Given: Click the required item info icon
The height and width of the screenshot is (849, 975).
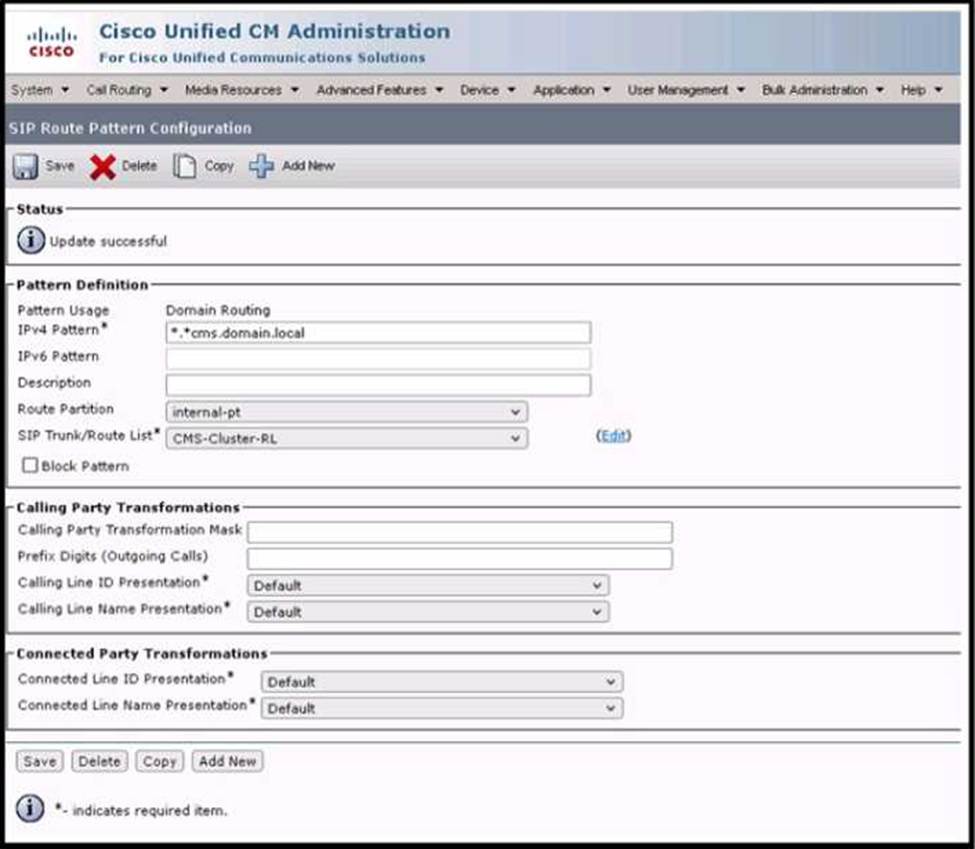Looking at the screenshot, I should tap(30, 808).
